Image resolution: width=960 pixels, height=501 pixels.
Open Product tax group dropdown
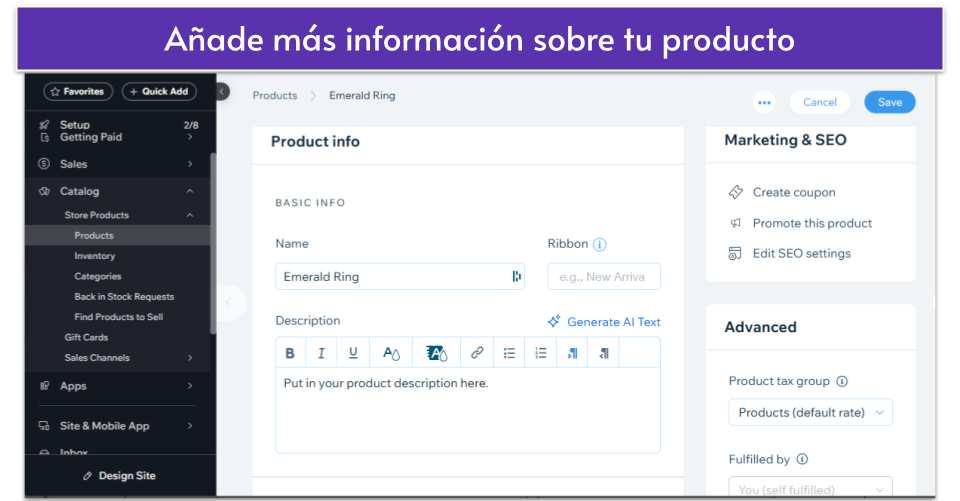[x=810, y=412]
